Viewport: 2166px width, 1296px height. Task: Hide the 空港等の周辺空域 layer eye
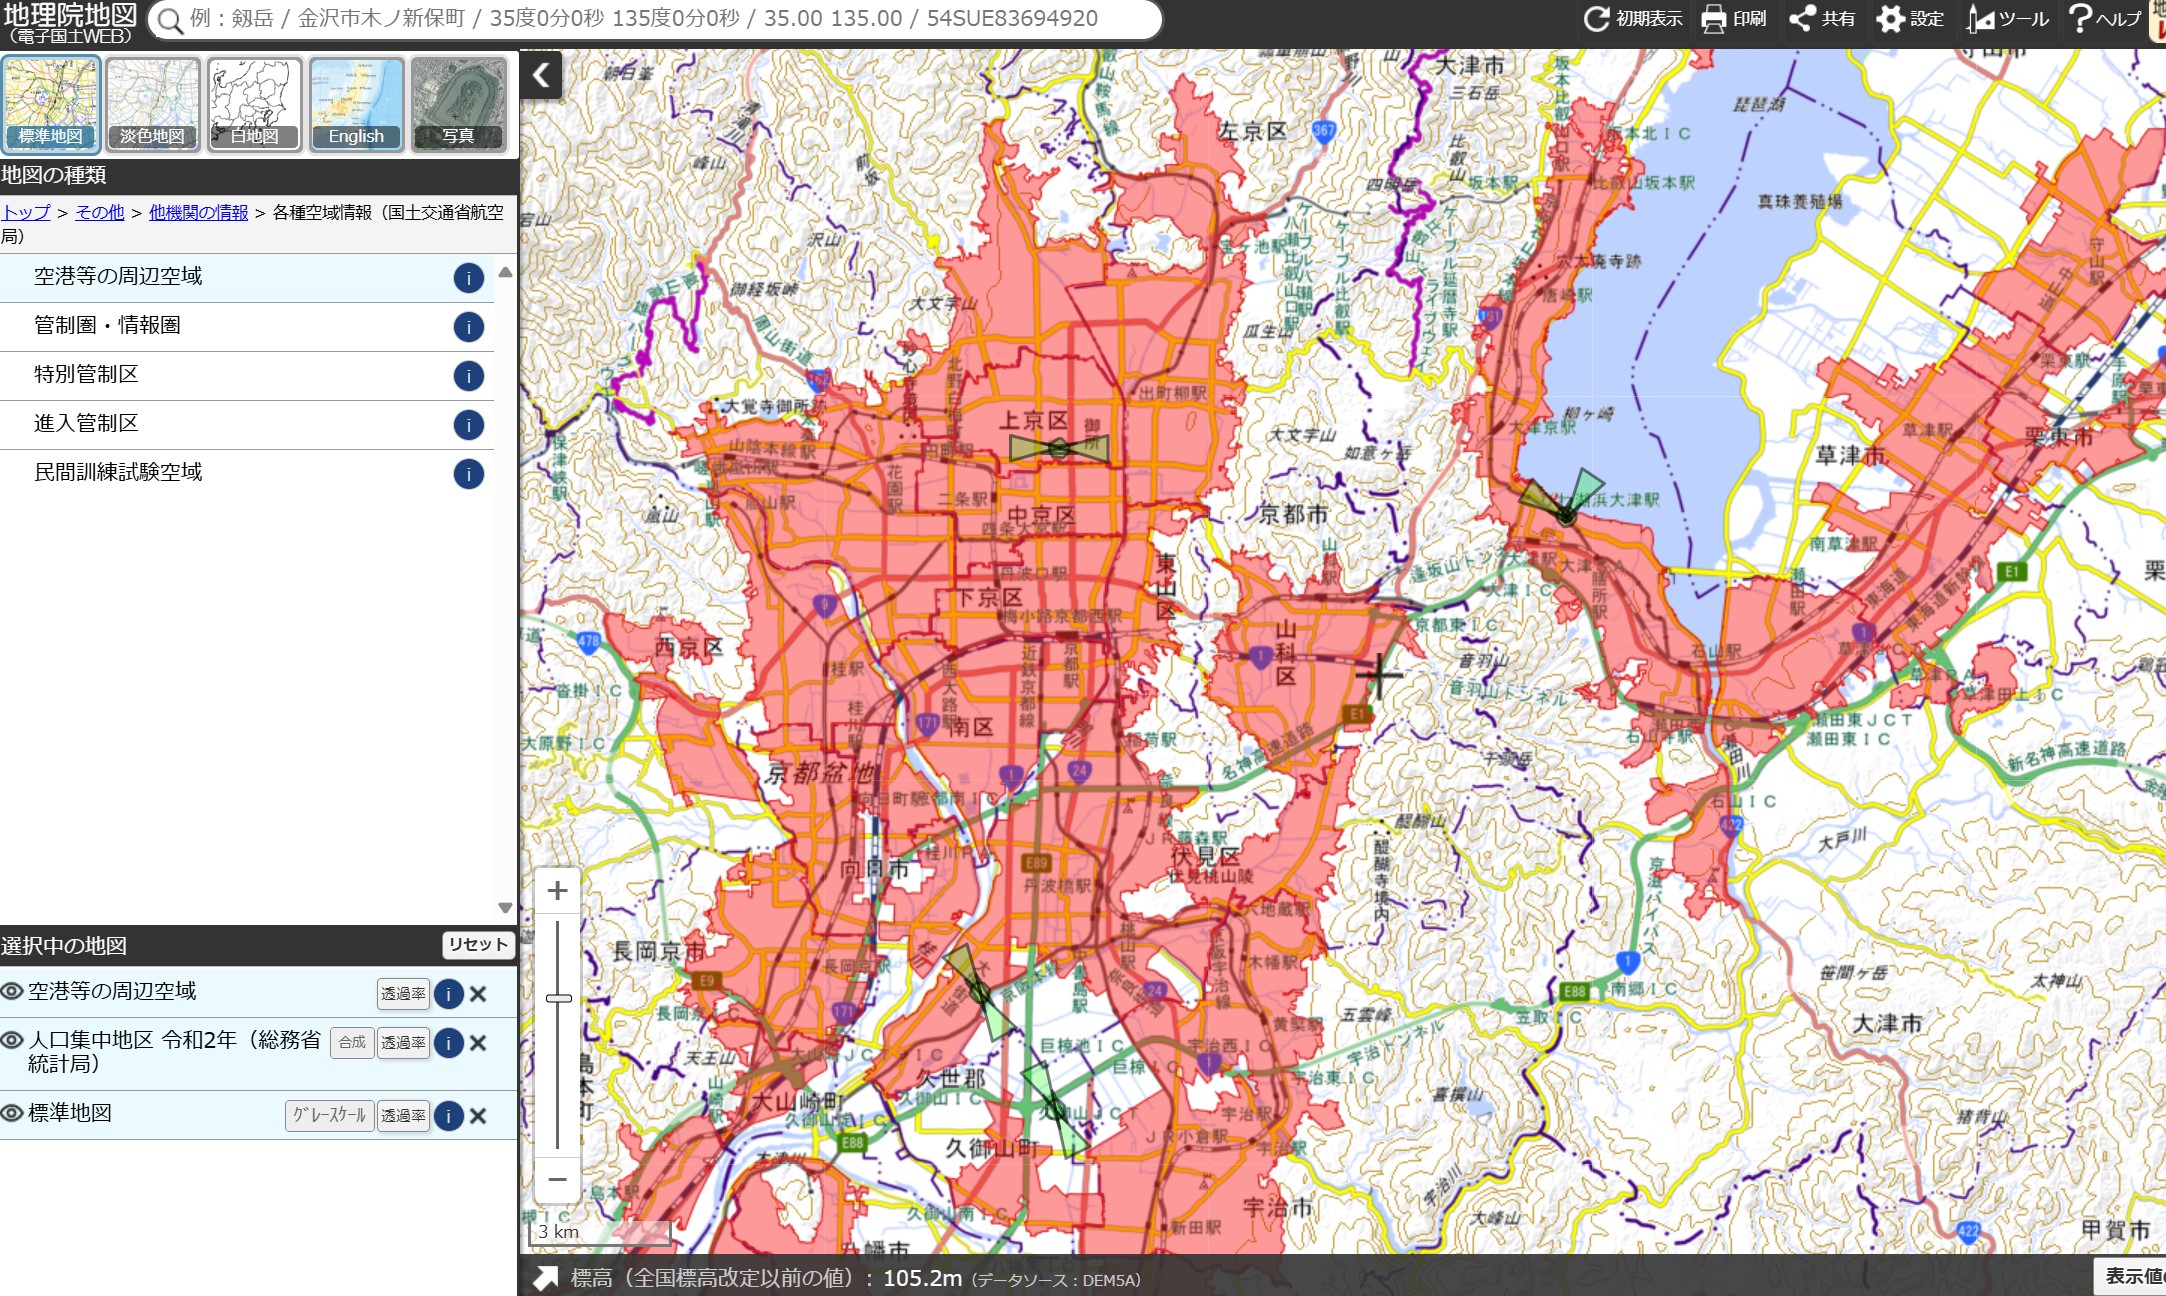click(12, 991)
